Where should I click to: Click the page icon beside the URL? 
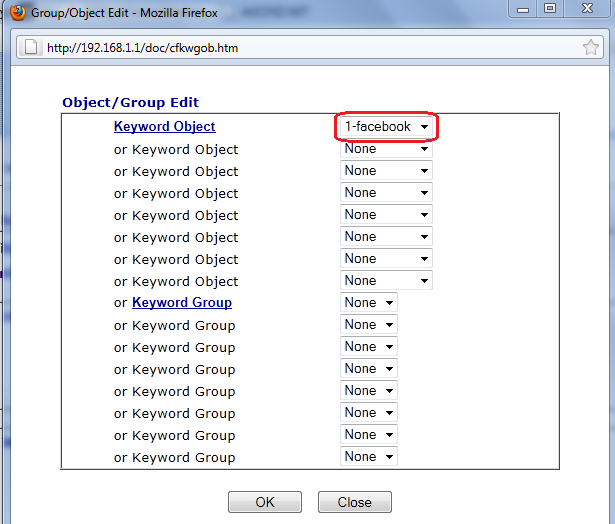31,47
